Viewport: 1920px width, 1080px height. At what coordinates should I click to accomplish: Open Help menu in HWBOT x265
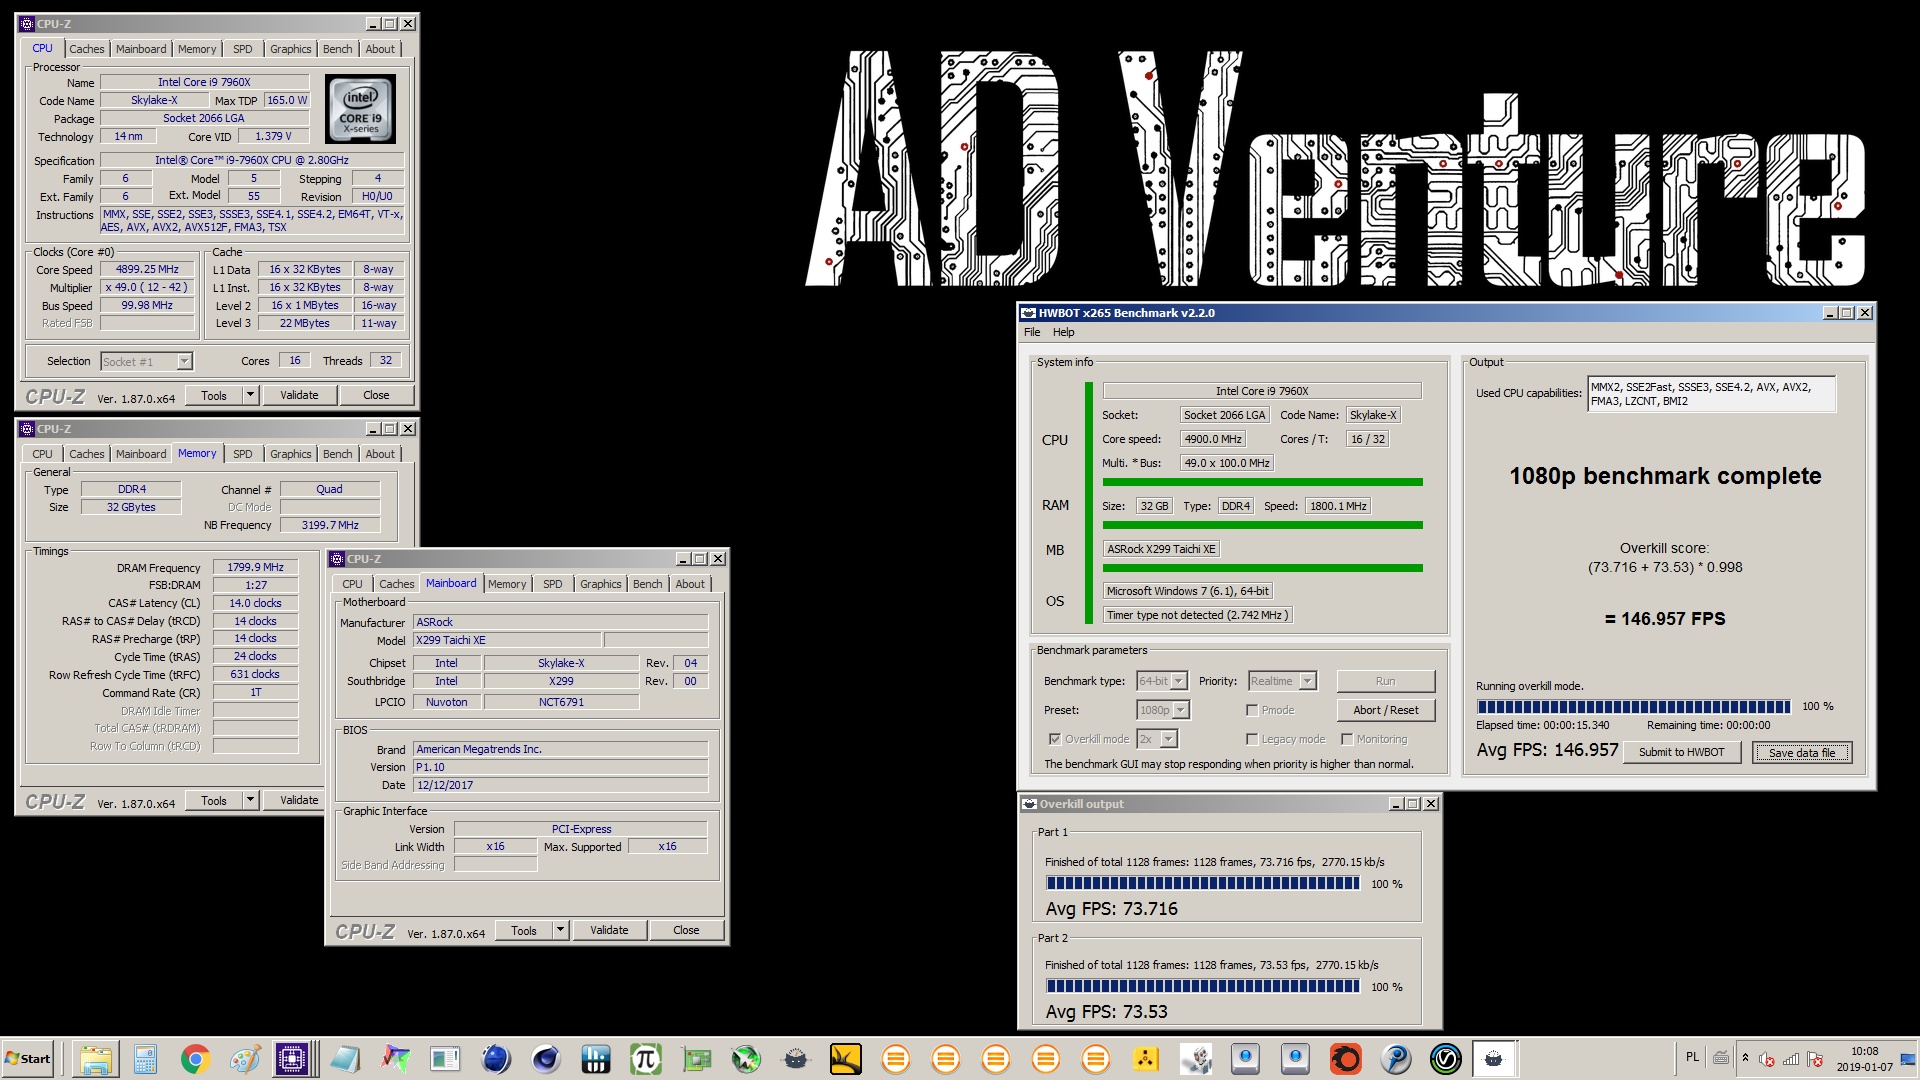point(1064,332)
